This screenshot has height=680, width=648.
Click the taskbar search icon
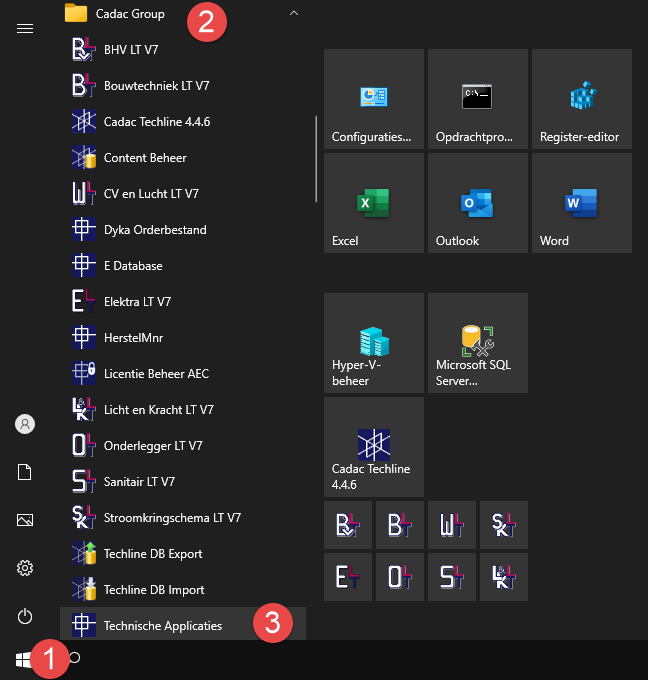(x=75, y=657)
